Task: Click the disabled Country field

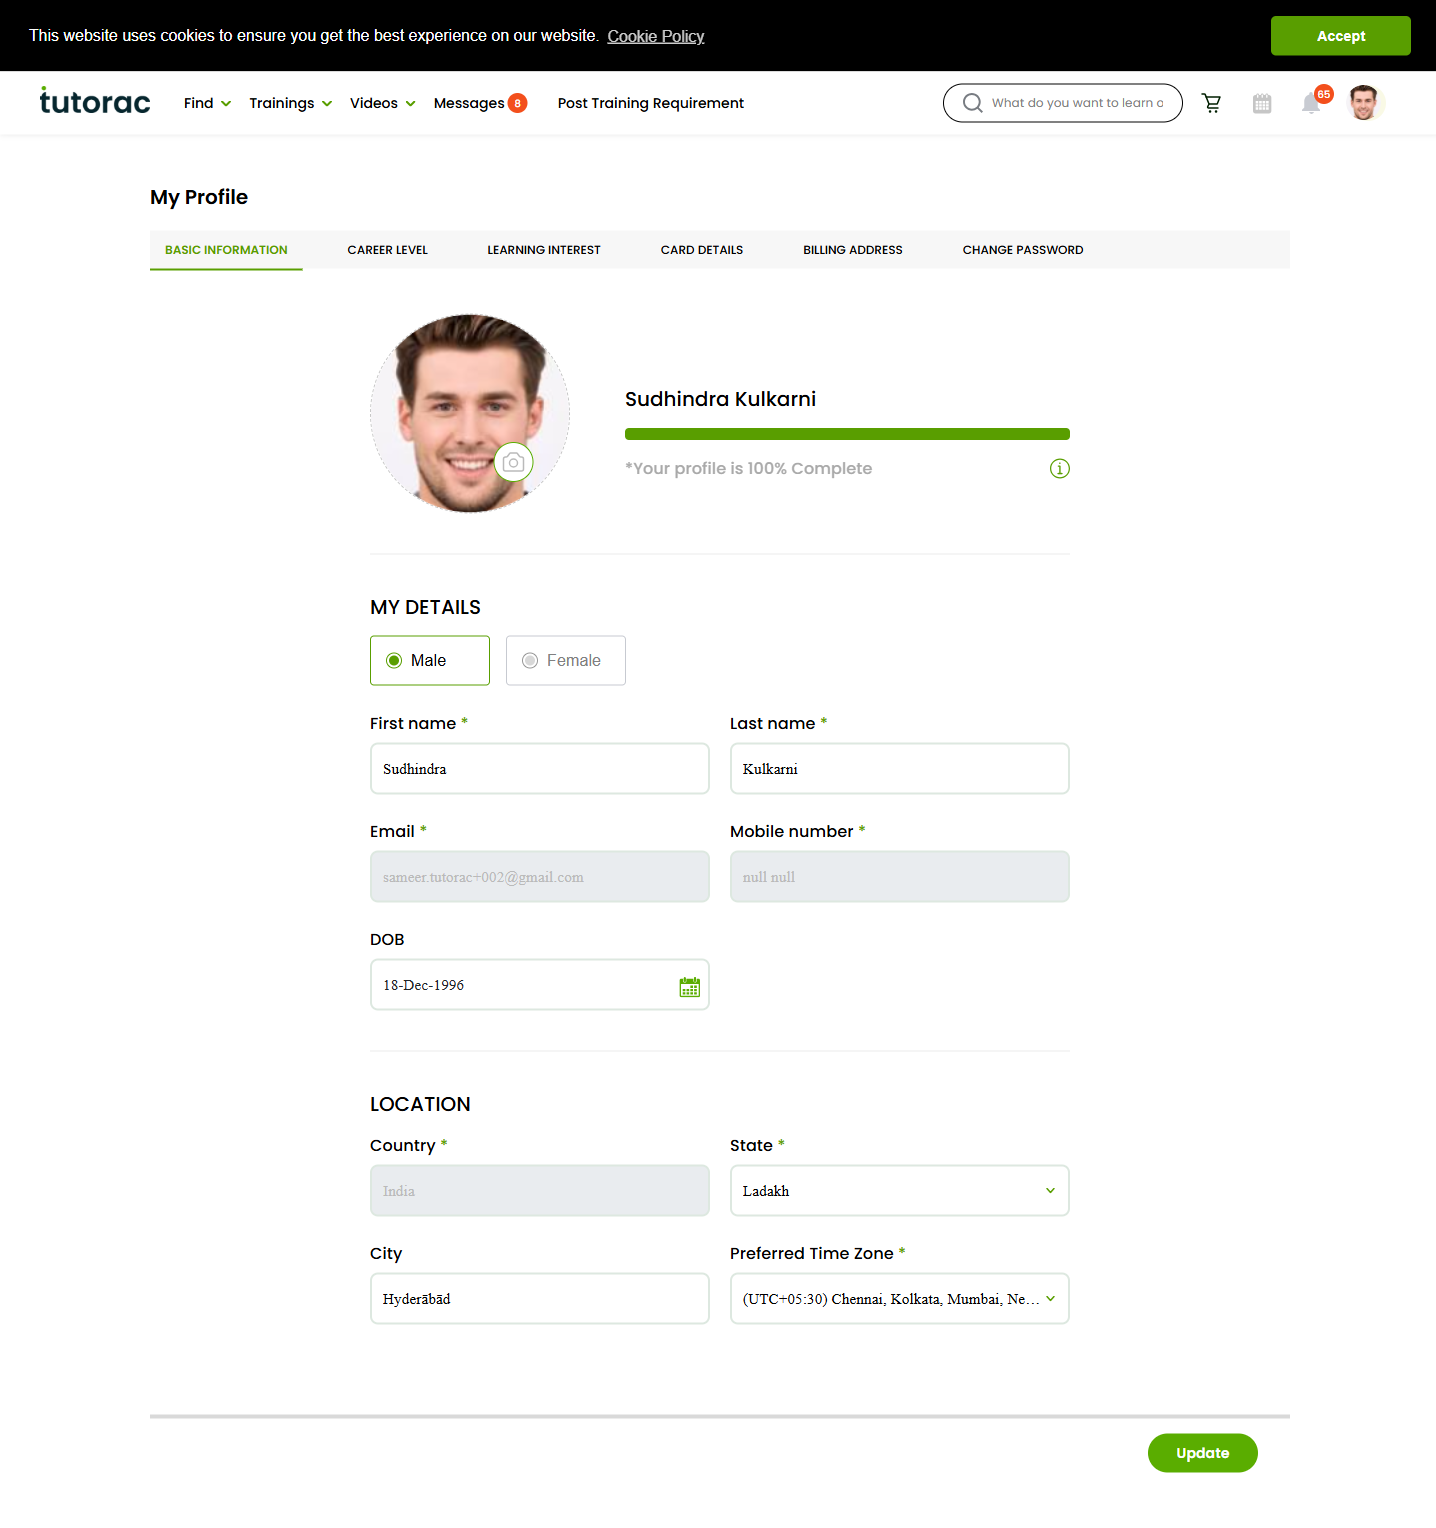Action: [540, 1191]
